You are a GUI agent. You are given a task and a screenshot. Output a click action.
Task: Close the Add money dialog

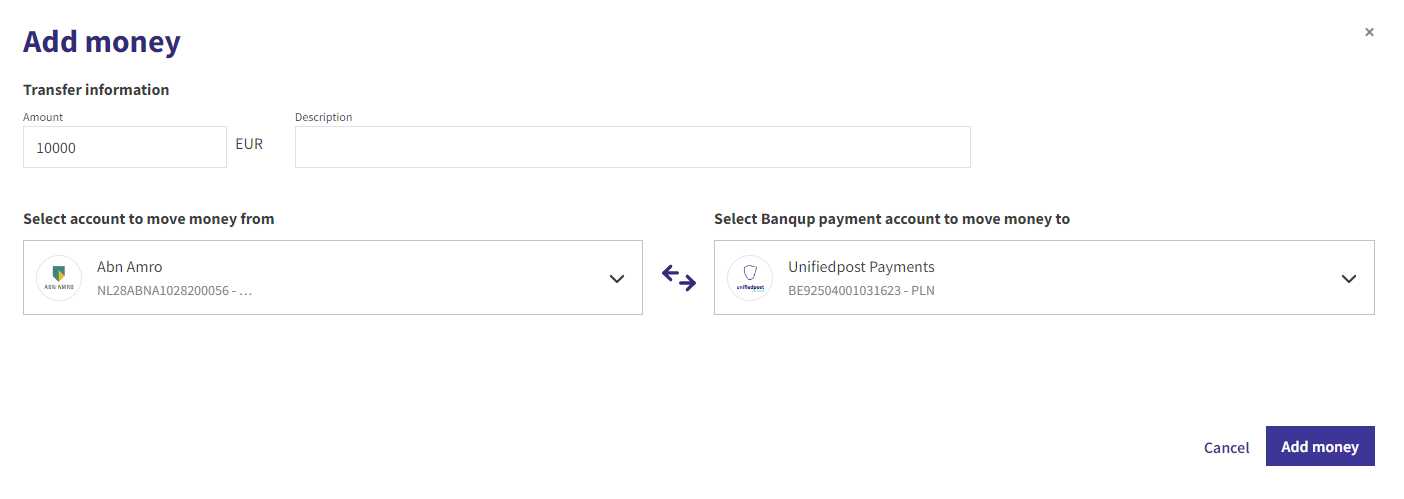[x=1369, y=32]
